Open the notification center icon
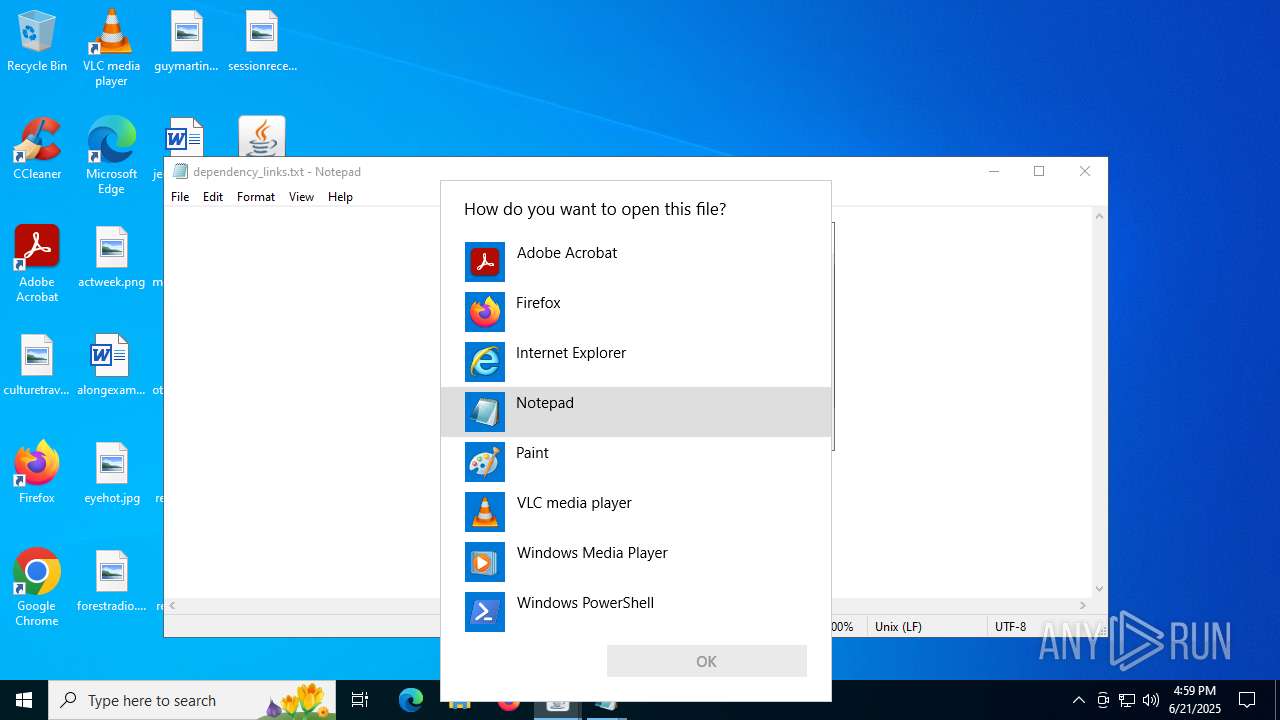The height and width of the screenshot is (720, 1280). (1247, 700)
